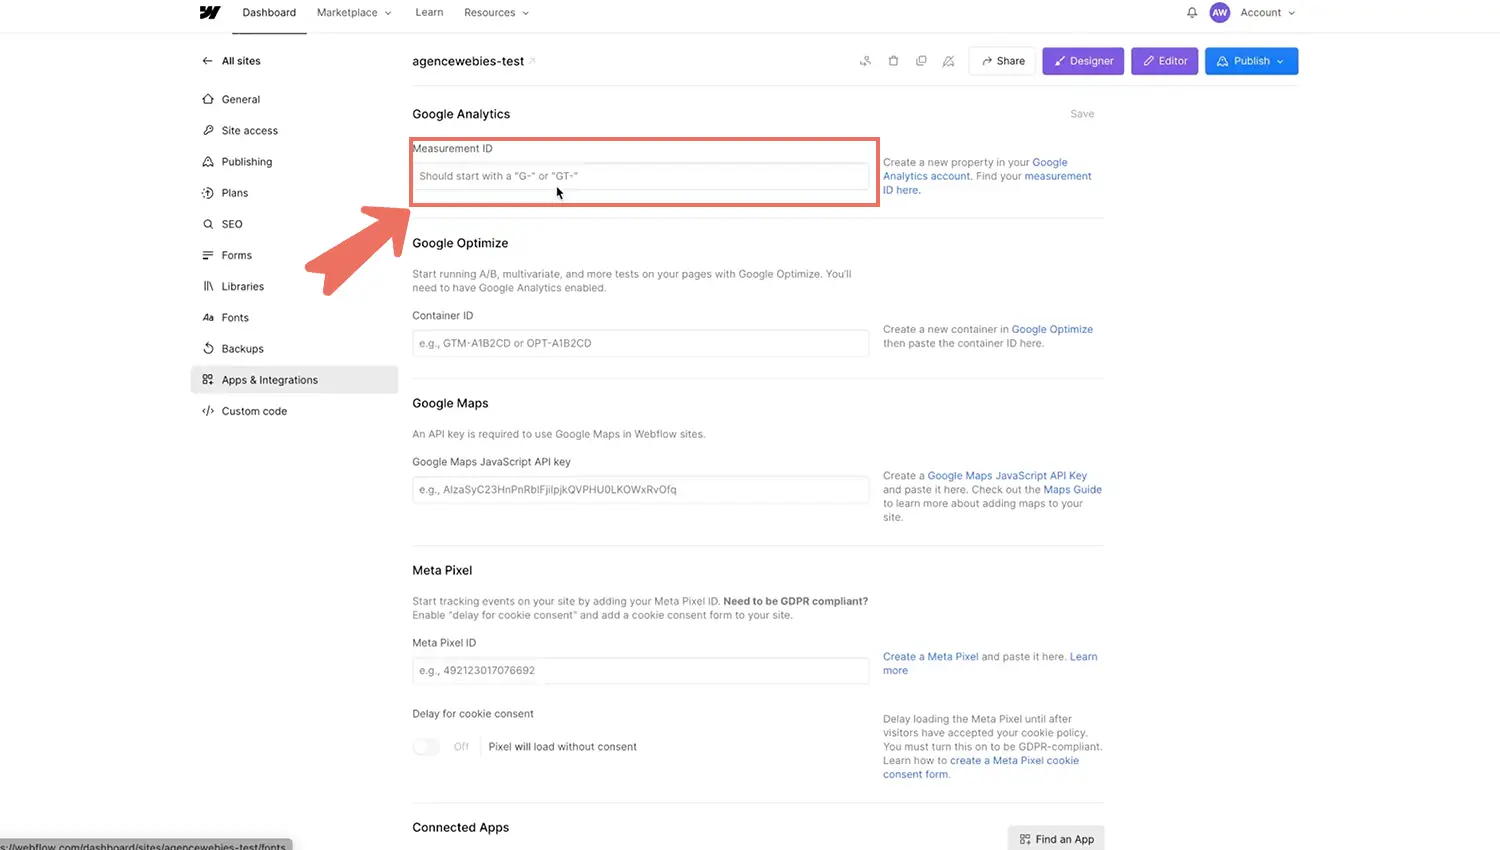1500x850 pixels.
Task: Click the agencewebies-test site title
Action: pos(468,61)
